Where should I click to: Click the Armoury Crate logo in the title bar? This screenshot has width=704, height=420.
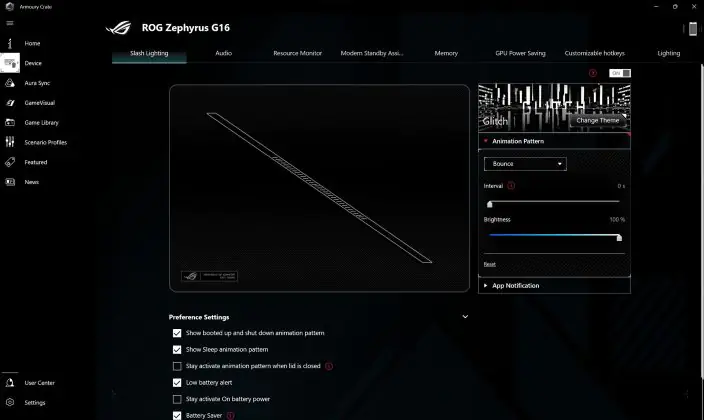9,7
